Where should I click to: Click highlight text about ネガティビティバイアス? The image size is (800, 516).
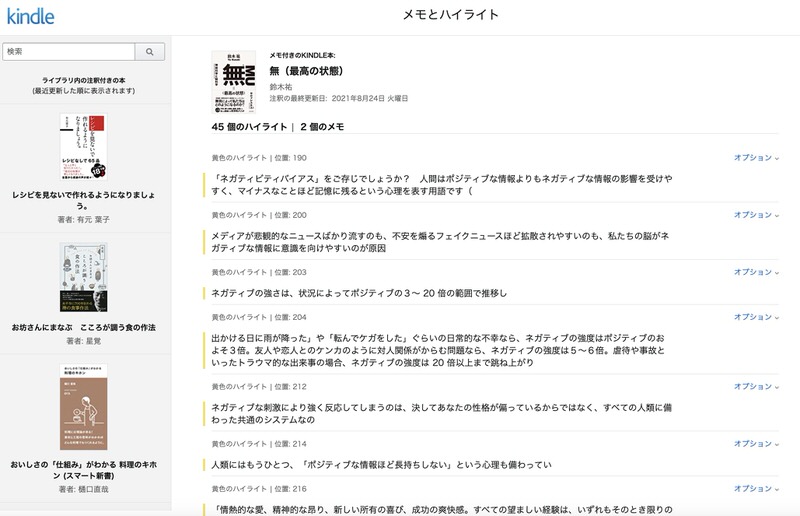(442, 185)
